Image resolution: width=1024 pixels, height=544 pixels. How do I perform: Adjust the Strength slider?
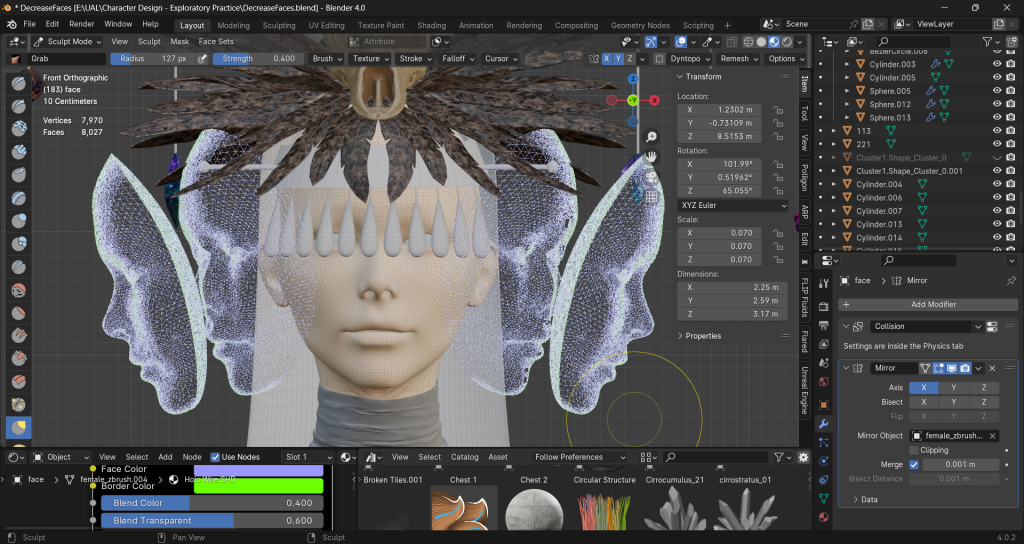point(259,59)
